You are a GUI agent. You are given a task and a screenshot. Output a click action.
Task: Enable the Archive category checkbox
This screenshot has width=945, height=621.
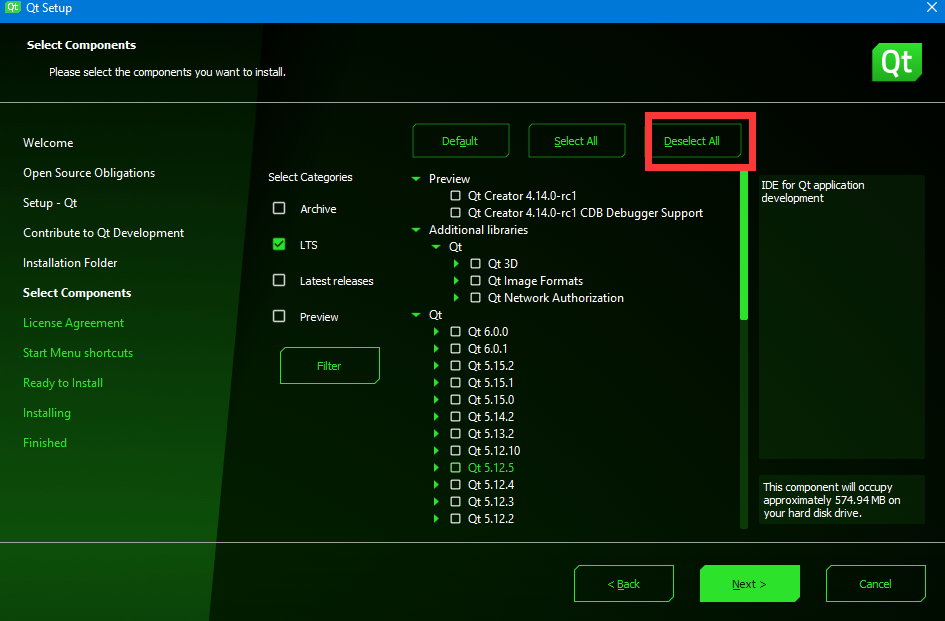(279, 209)
